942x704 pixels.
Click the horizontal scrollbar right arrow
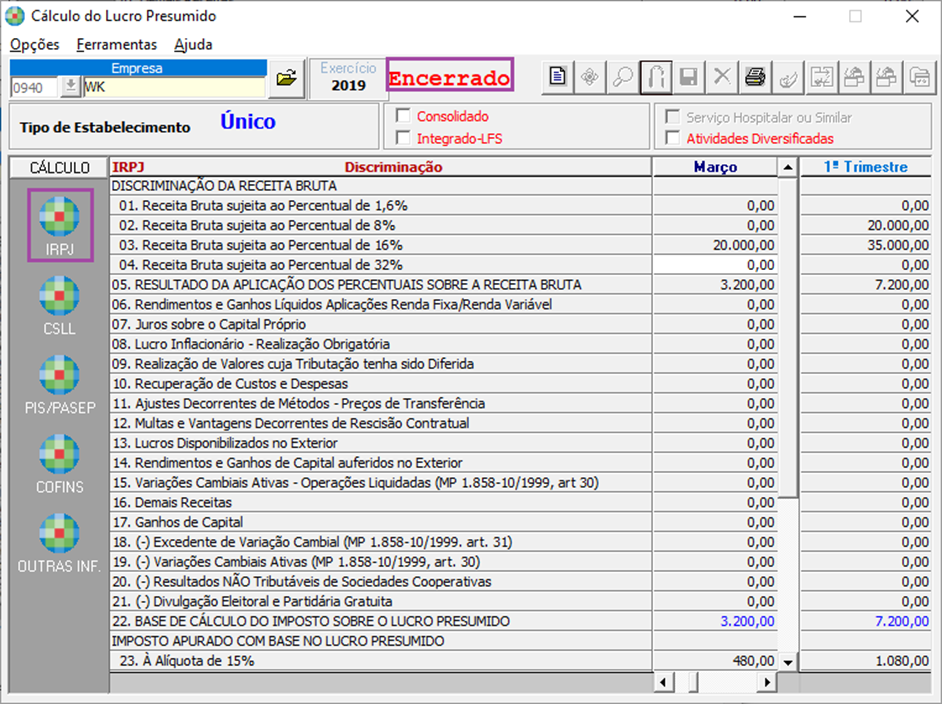767,682
